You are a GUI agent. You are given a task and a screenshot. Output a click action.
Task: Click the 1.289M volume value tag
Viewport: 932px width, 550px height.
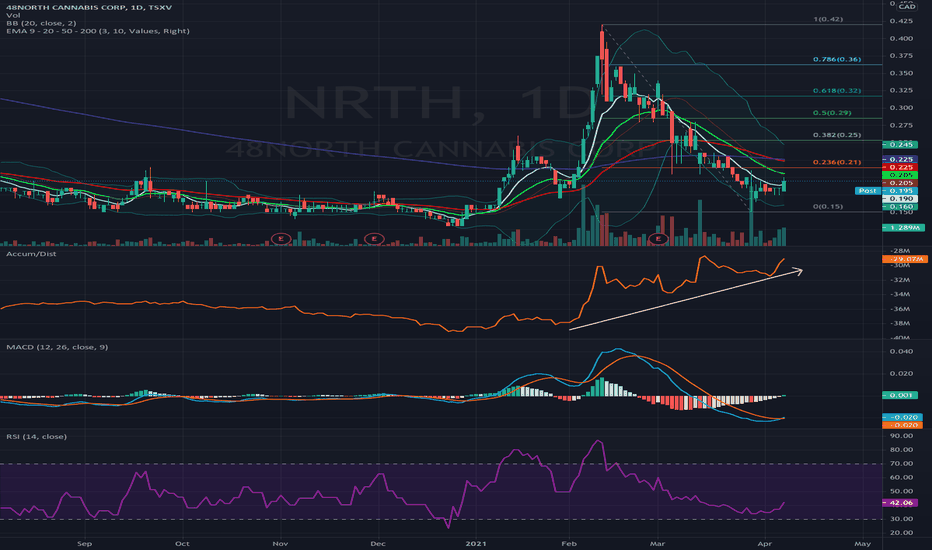point(903,228)
